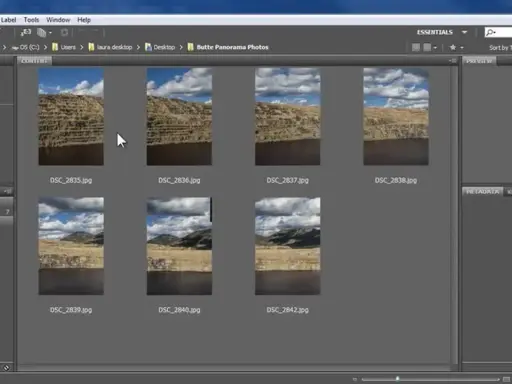This screenshot has height=384, width=512.
Task: Click the thumbnail quality options icon
Action: pyautogui.click(x=427, y=47)
